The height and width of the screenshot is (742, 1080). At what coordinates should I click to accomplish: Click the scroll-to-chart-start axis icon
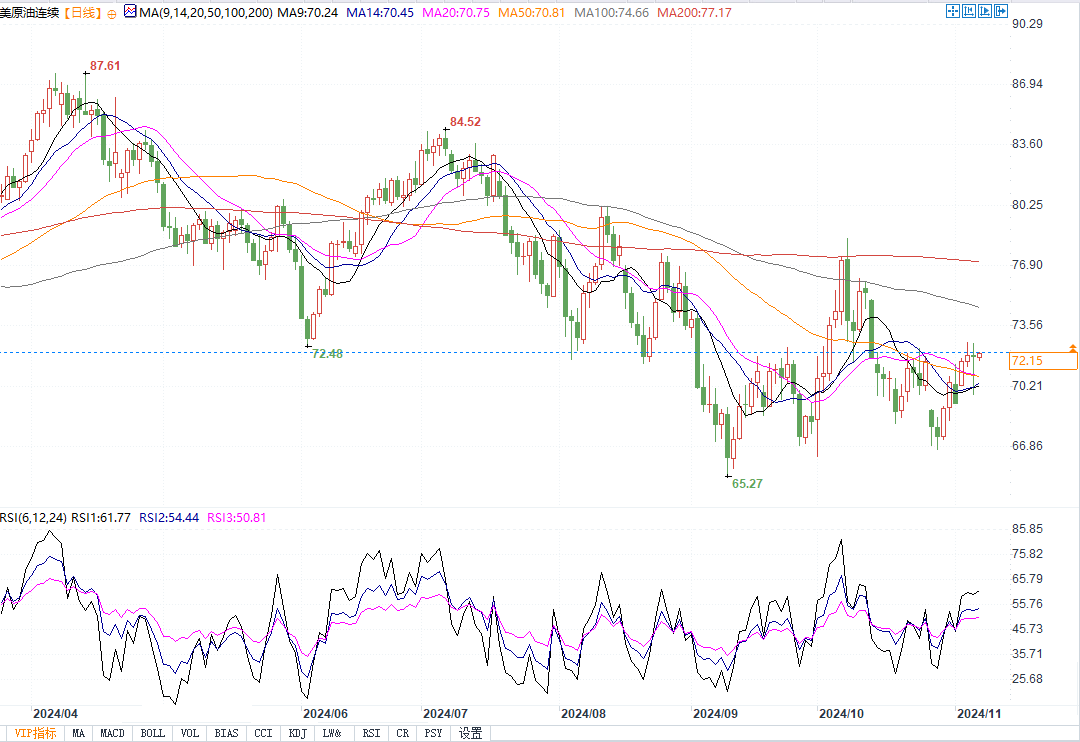[x=968, y=11]
